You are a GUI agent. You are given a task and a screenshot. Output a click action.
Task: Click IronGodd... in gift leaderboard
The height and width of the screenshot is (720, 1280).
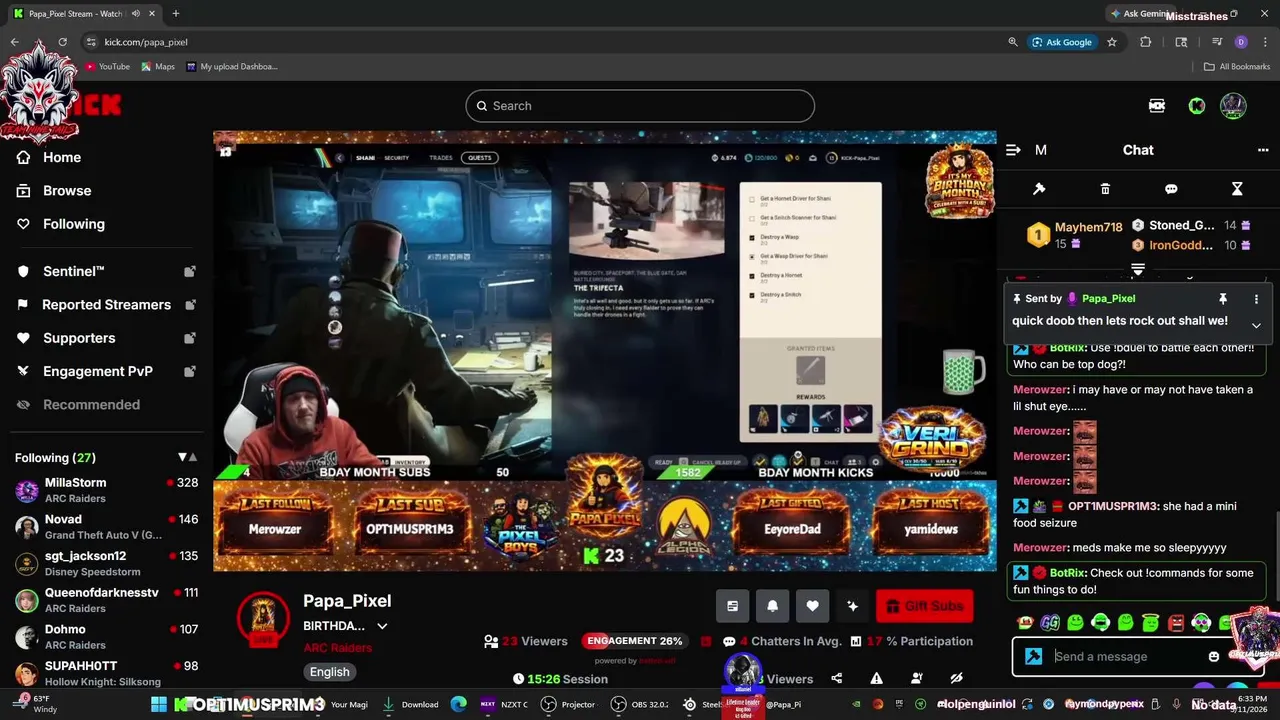[1180, 245]
